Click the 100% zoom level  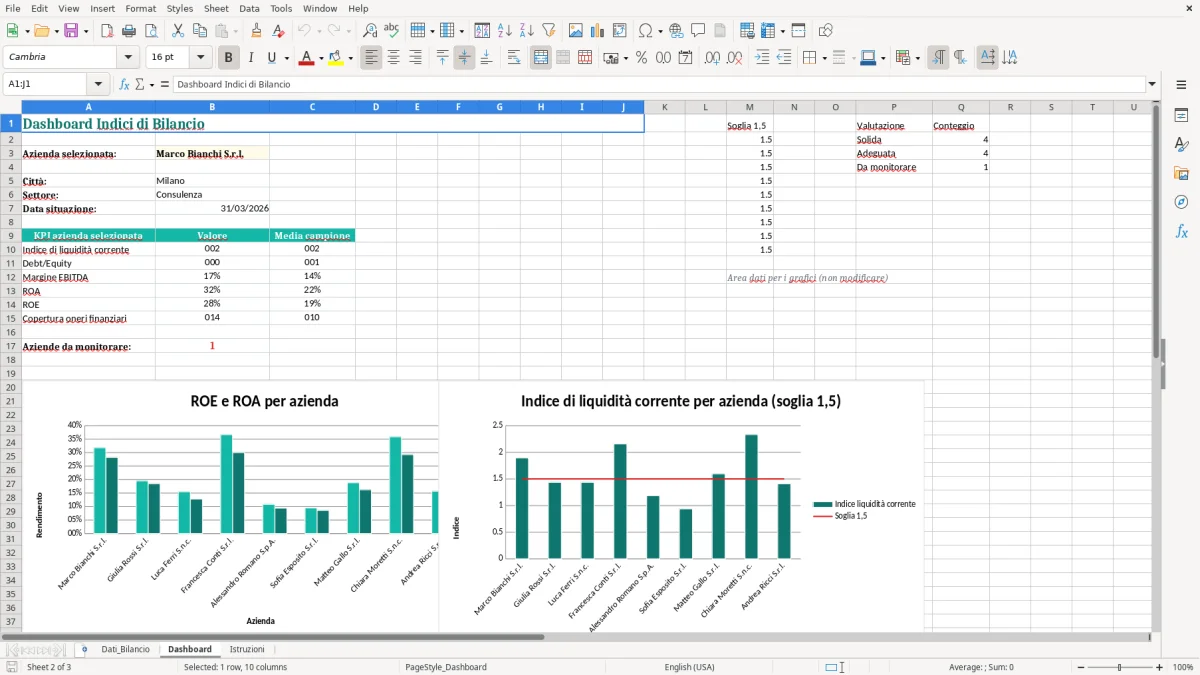point(1182,667)
